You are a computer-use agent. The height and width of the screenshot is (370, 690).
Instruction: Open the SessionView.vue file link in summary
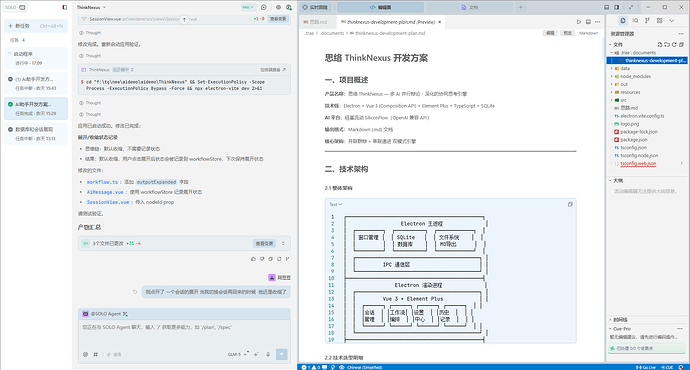click(x=108, y=202)
